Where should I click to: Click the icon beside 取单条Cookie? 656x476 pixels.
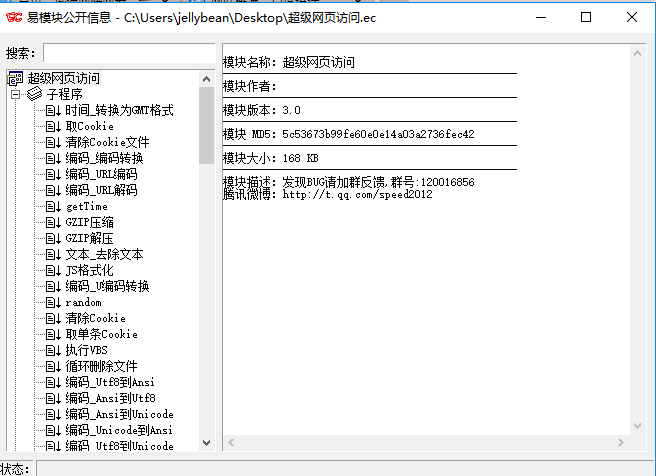53,334
